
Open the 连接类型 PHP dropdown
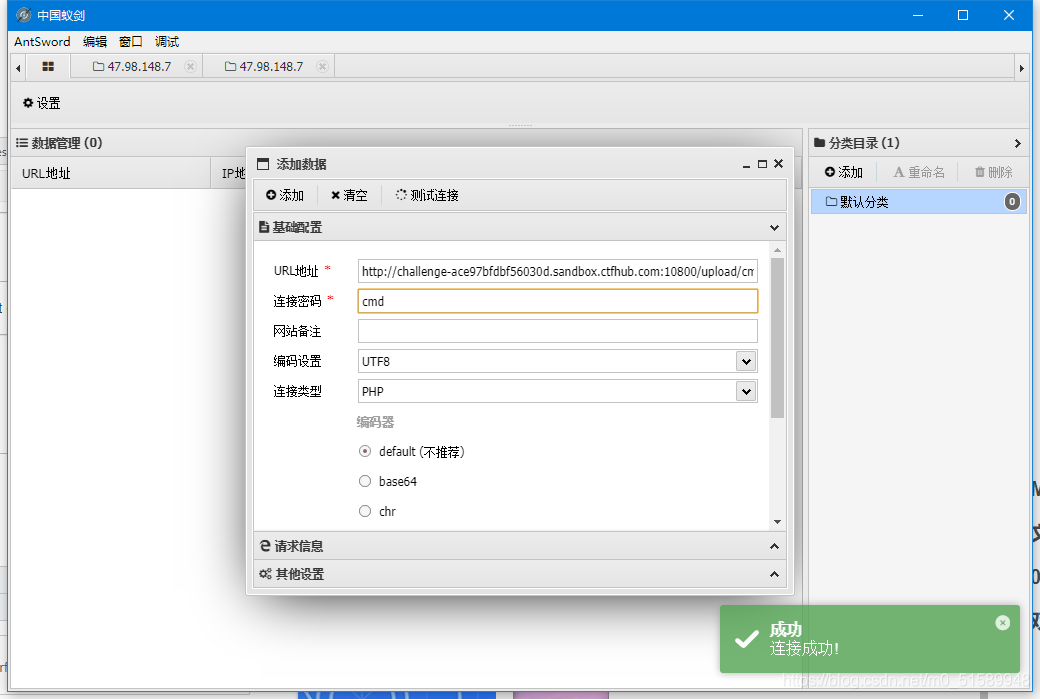click(746, 391)
